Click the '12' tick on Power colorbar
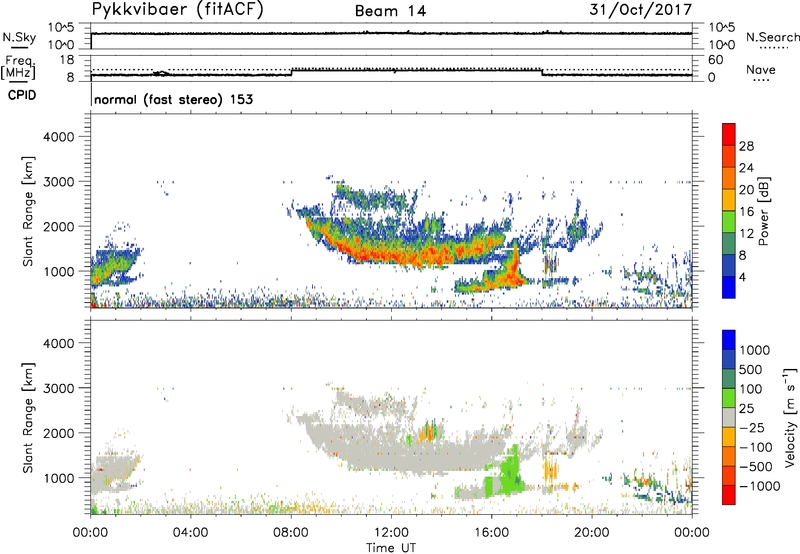The image size is (800, 554). tap(746, 233)
